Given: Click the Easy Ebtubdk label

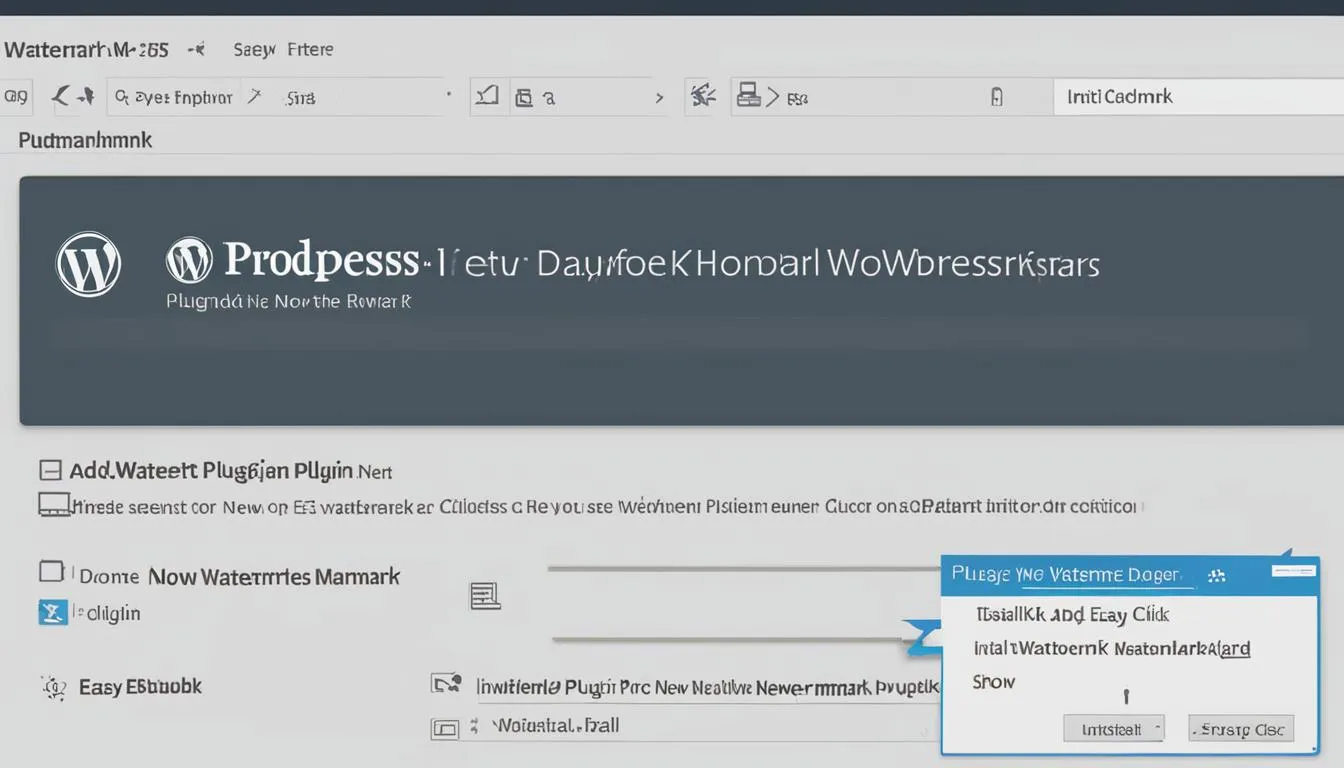Looking at the screenshot, I should point(140,687).
